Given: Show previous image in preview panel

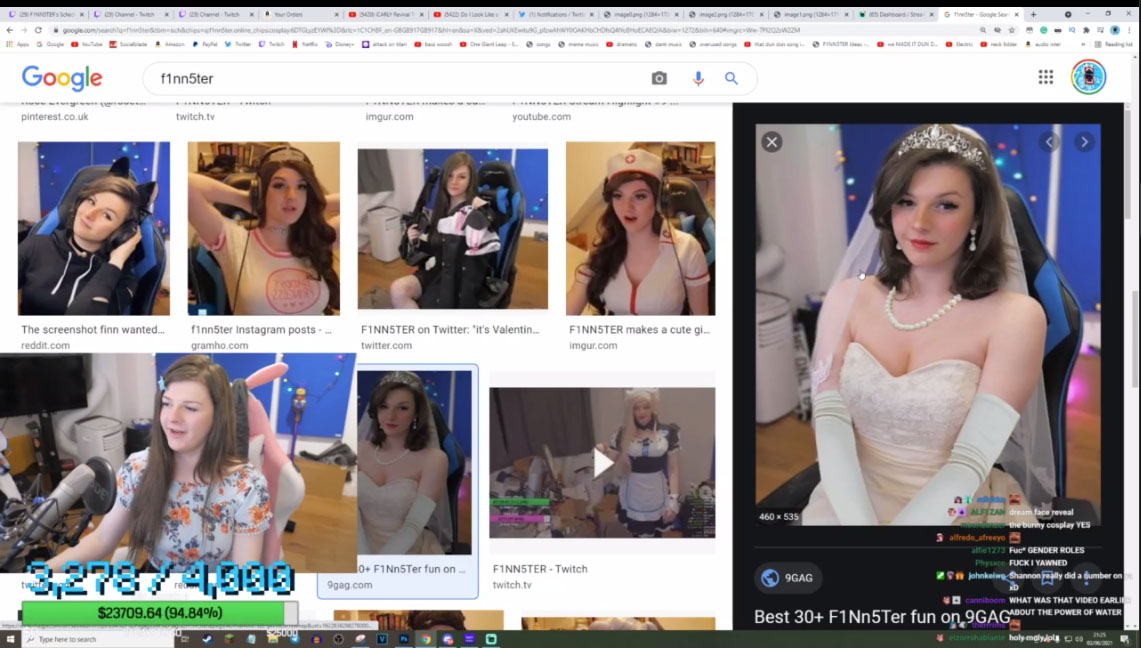Looking at the screenshot, I should tap(1050, 142).
